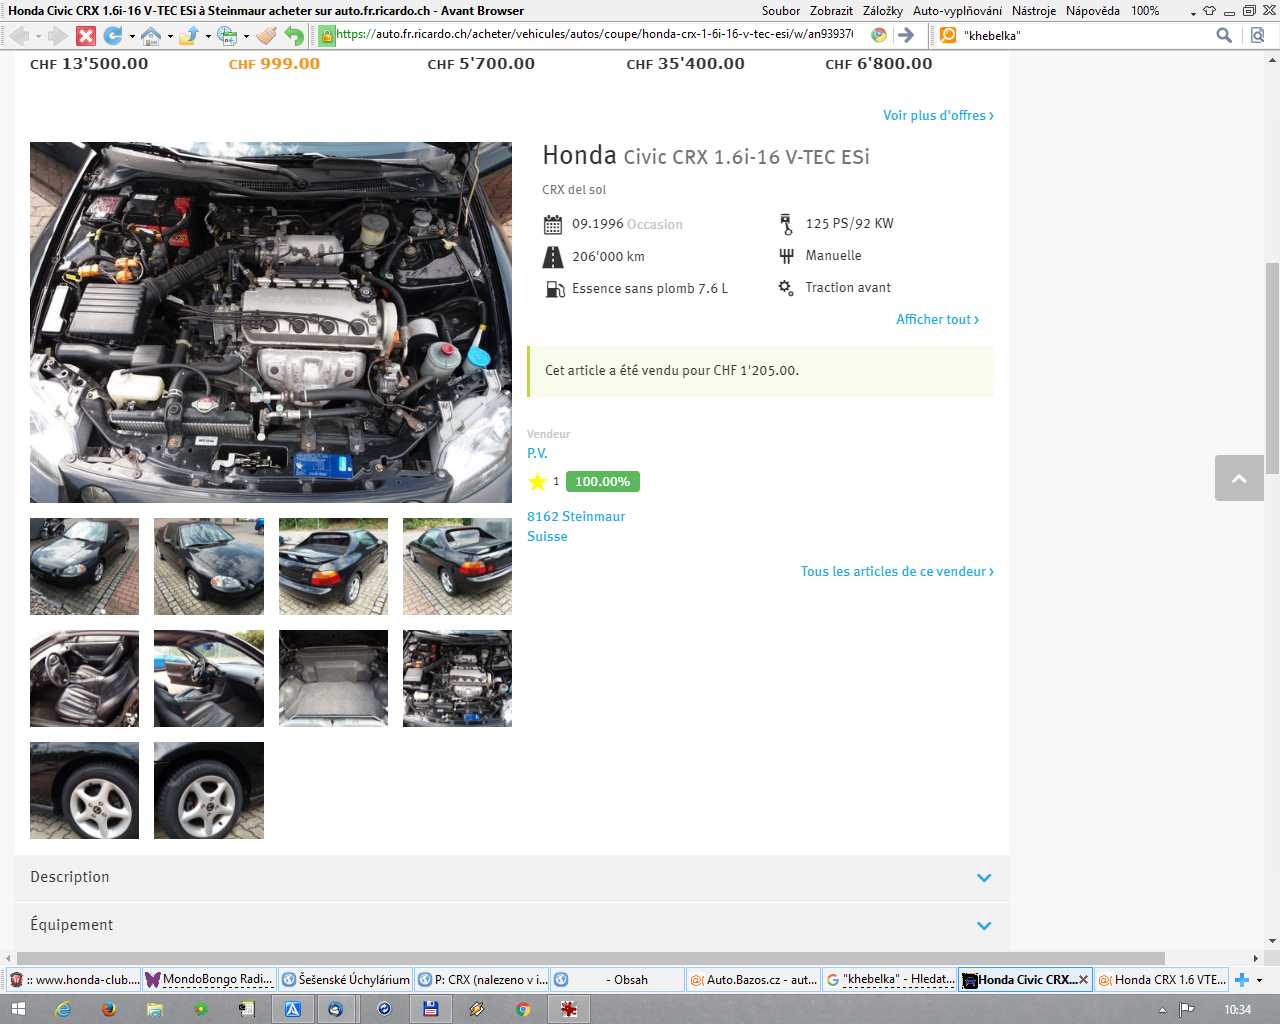
Task: Click the scroll-to-top arrow button
Action: coord(1239,478)
